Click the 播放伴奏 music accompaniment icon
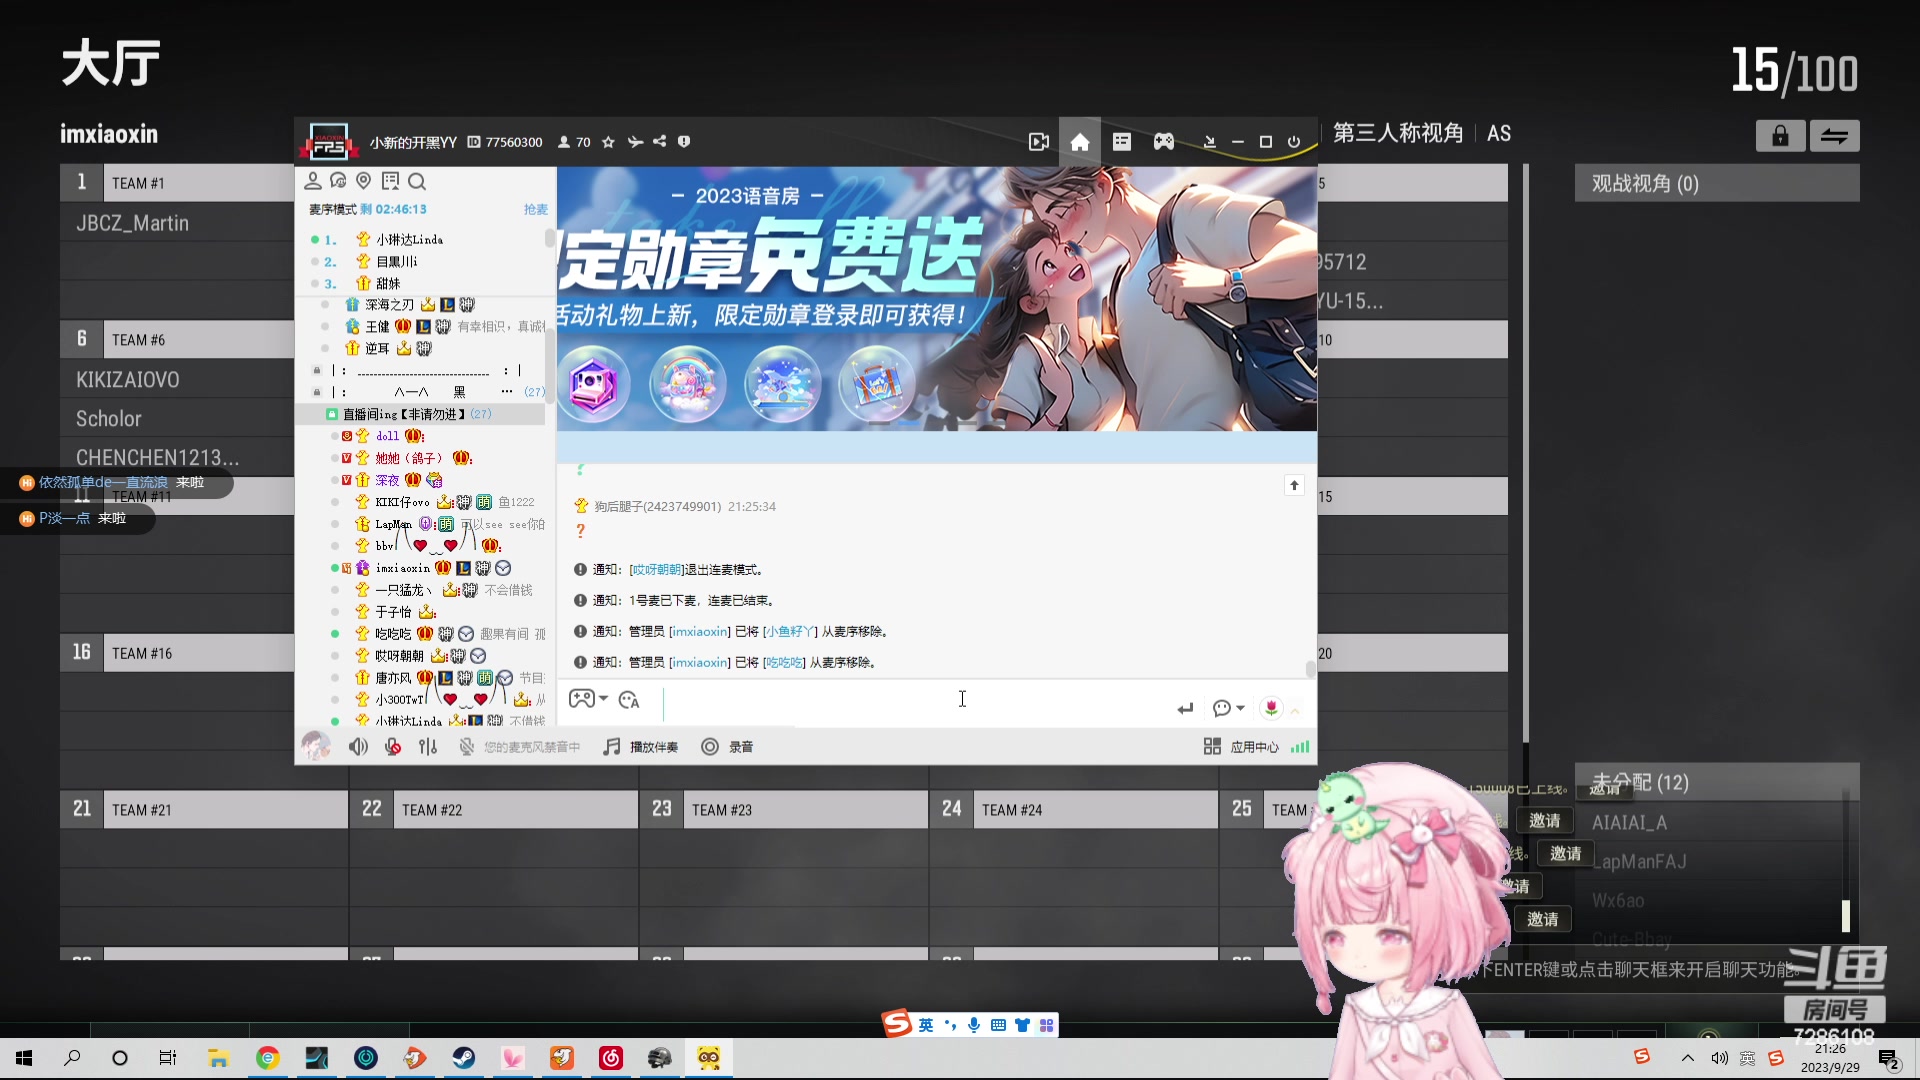1920x1080 pixels. click(611, 746)
